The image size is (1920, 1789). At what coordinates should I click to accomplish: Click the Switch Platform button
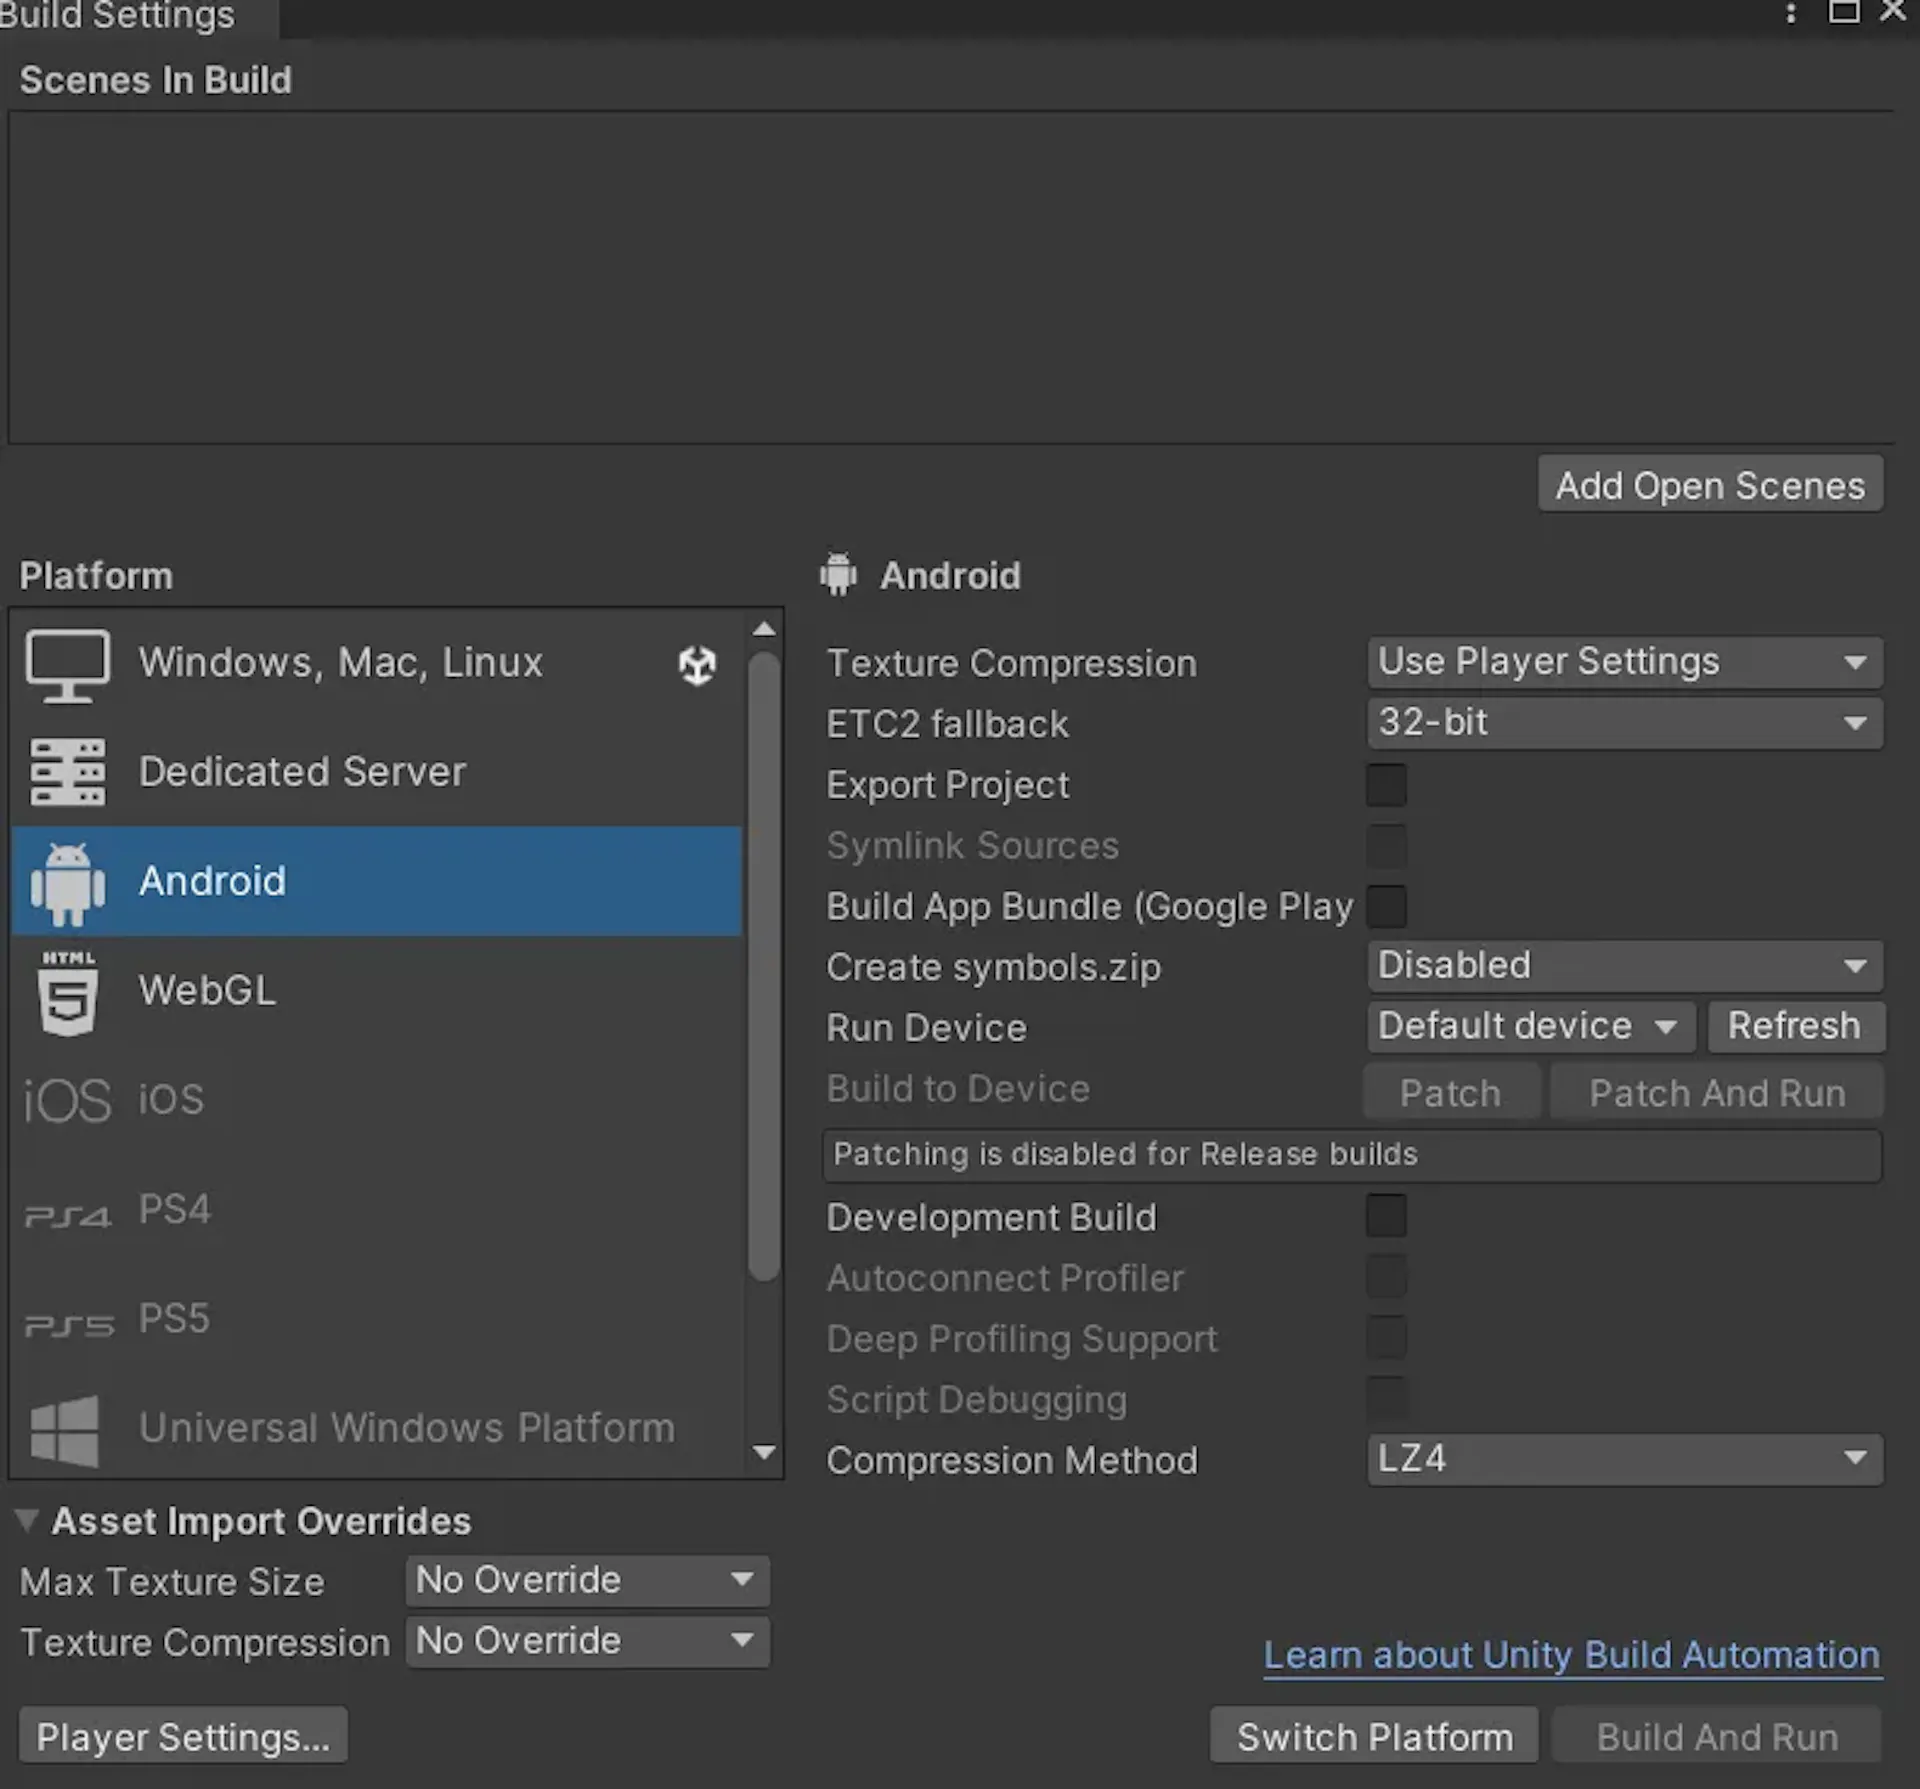(x=1374, y=1736)
